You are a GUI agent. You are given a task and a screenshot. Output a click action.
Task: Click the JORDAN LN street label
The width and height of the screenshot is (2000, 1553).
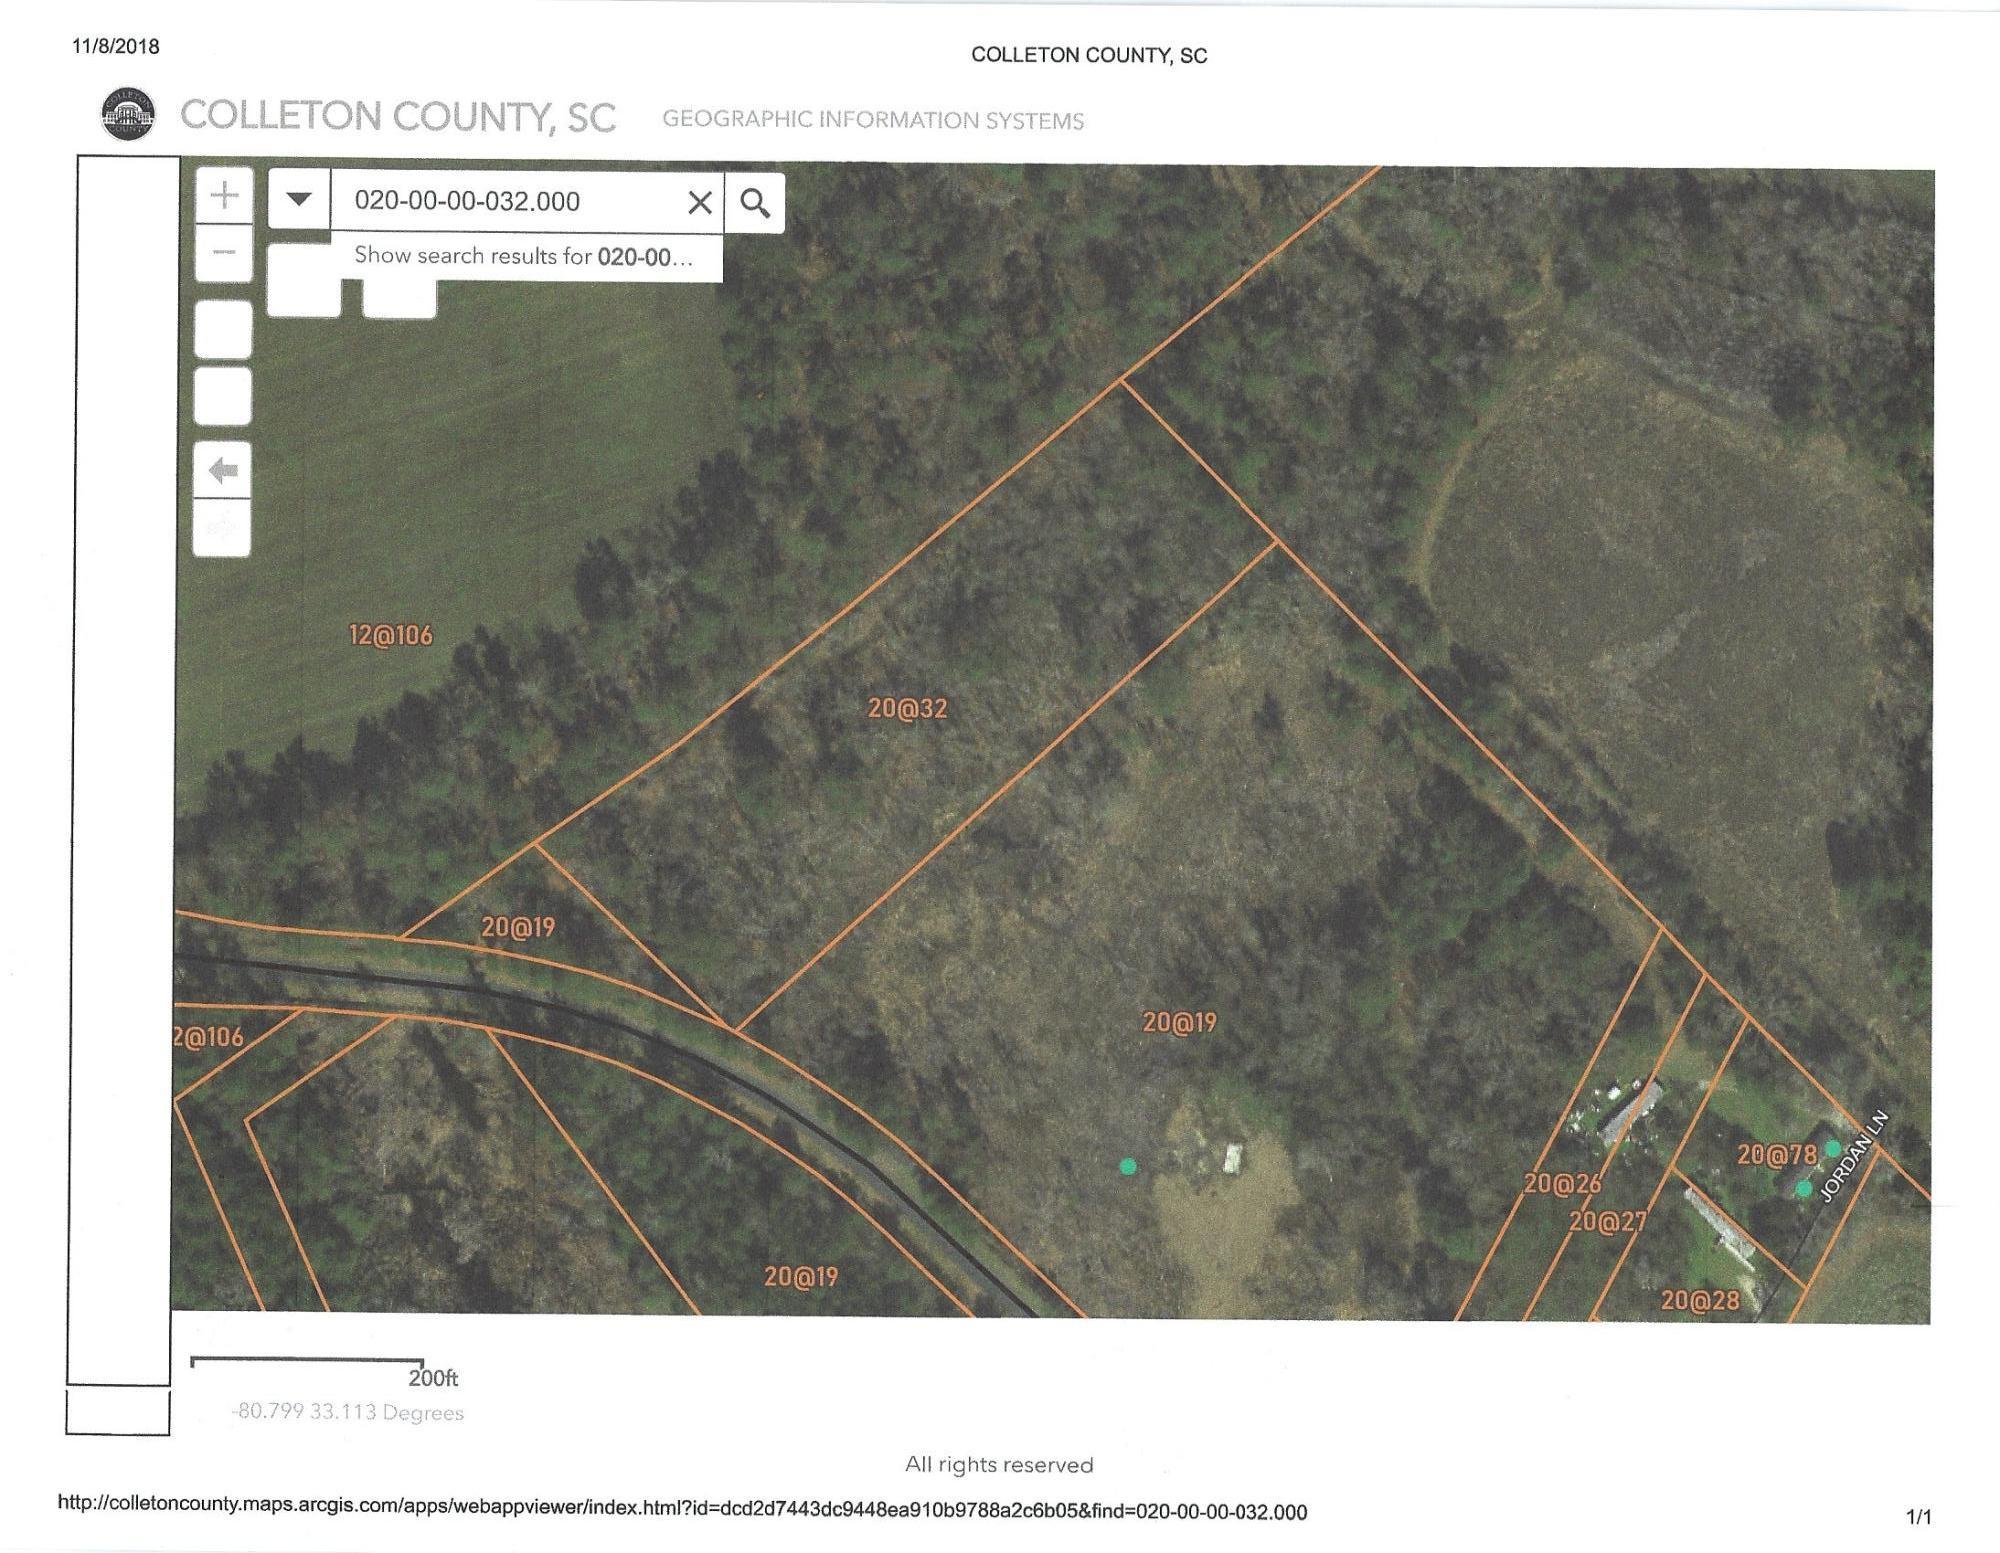click(x=1854, y=1156)
